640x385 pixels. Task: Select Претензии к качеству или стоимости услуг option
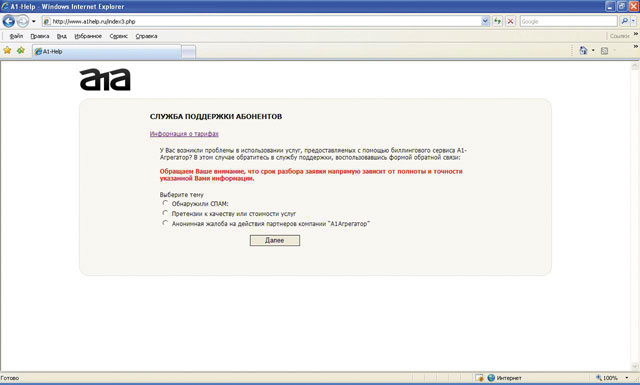[165, 213]
